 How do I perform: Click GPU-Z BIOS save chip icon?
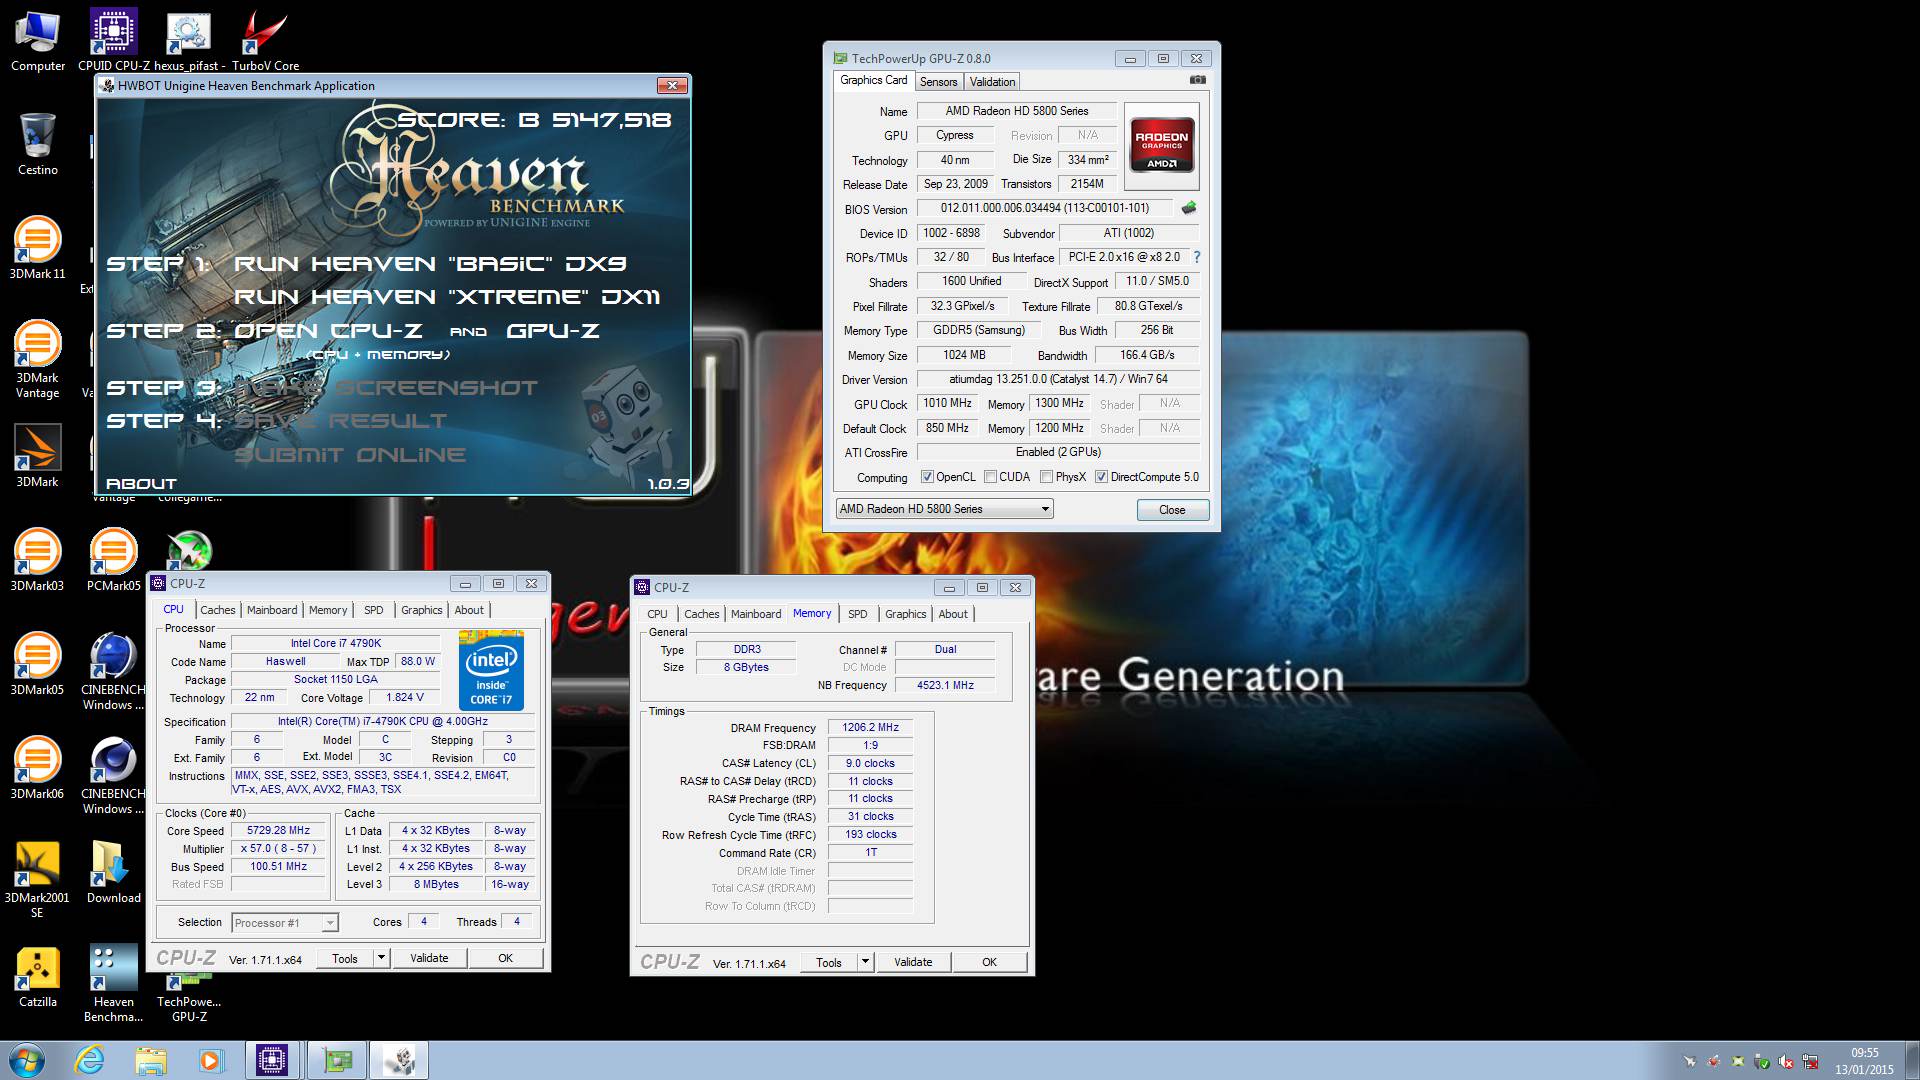tap(1189, 209)
